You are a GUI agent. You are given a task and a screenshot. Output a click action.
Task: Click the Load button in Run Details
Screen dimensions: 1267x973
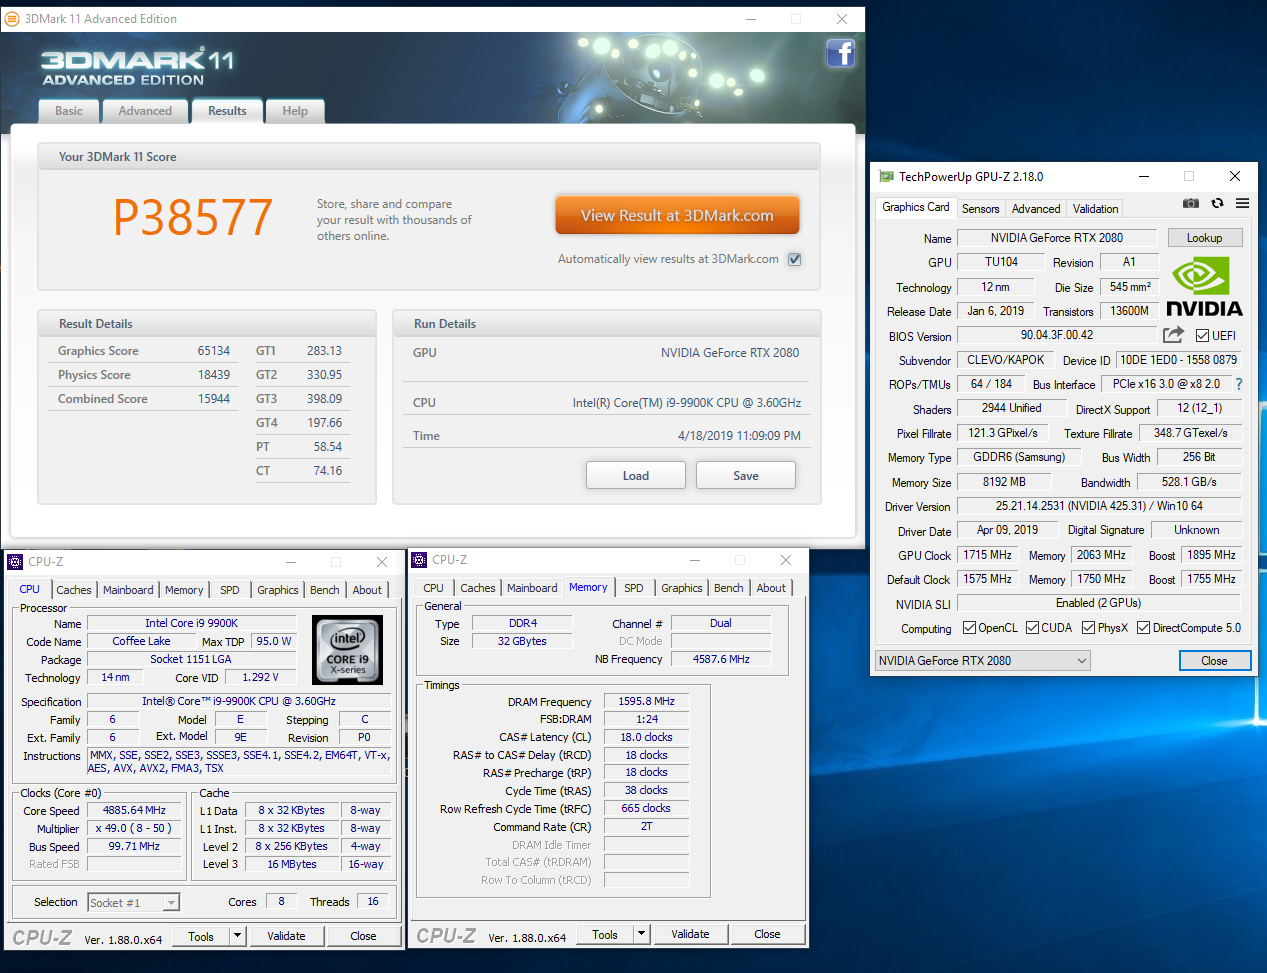pyautogui.click(x=636, y=475)
